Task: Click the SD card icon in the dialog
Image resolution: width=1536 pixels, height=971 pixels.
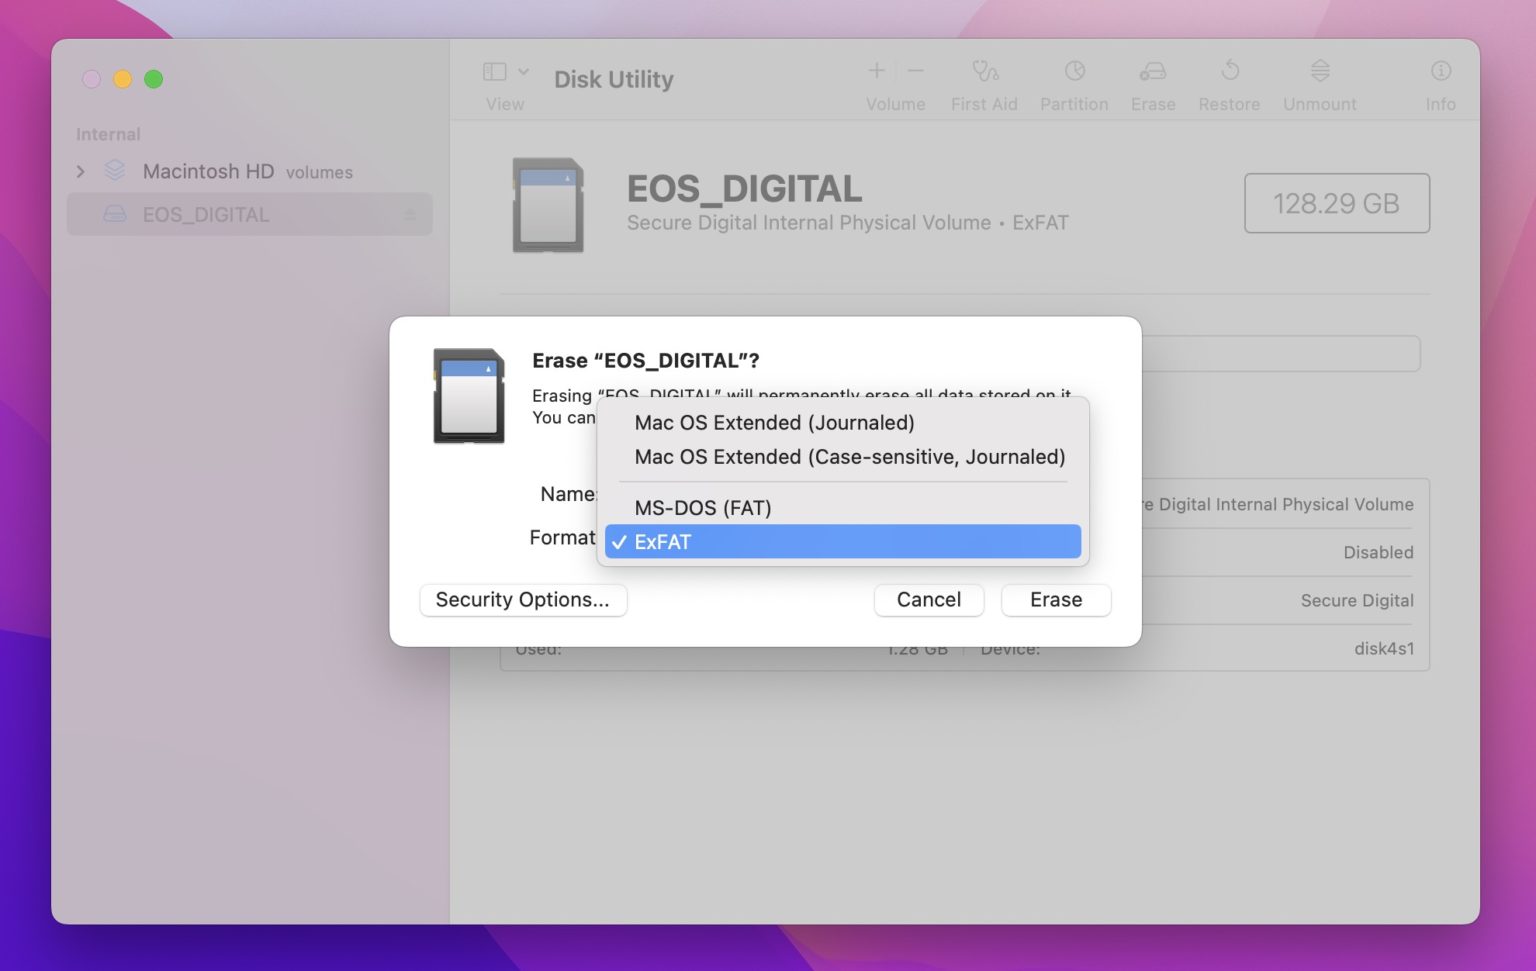Action: click(x=469, y=396)
